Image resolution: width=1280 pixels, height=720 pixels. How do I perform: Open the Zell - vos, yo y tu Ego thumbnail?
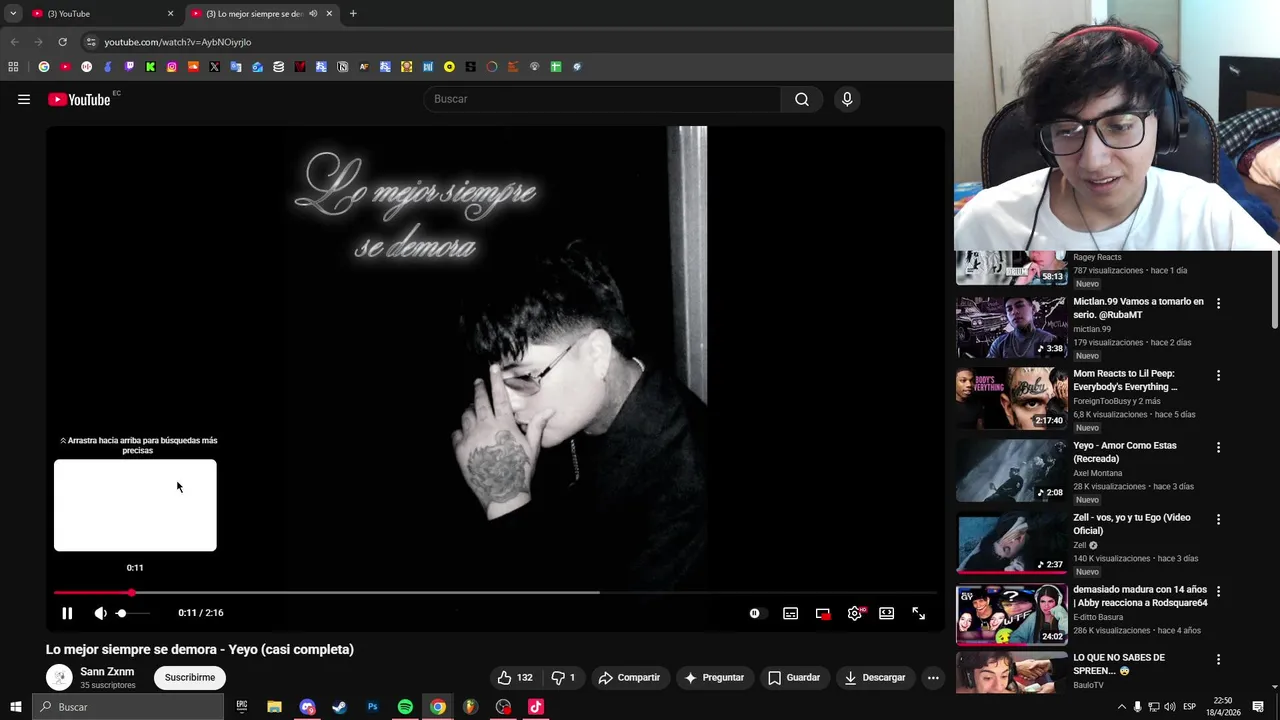coord(1011,542)
